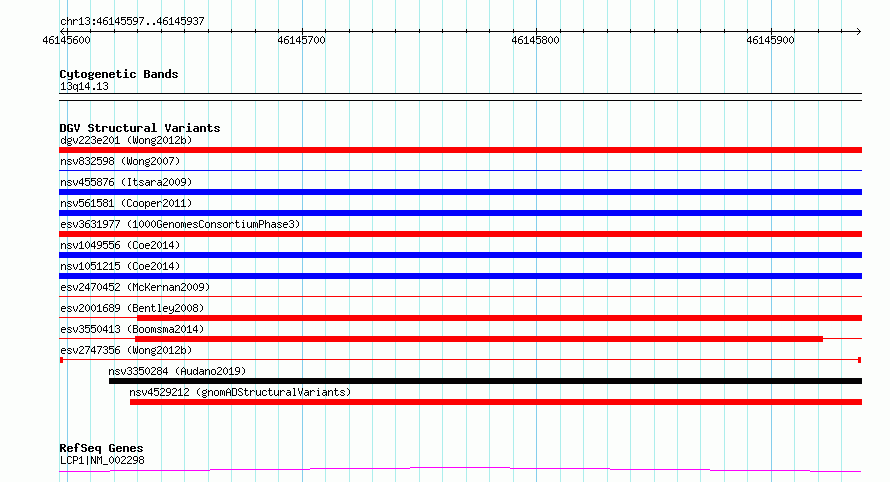Select variant label nsv561581 (Cooper2011)
This screenshot has height=482, width=890.
pos(126,203)
